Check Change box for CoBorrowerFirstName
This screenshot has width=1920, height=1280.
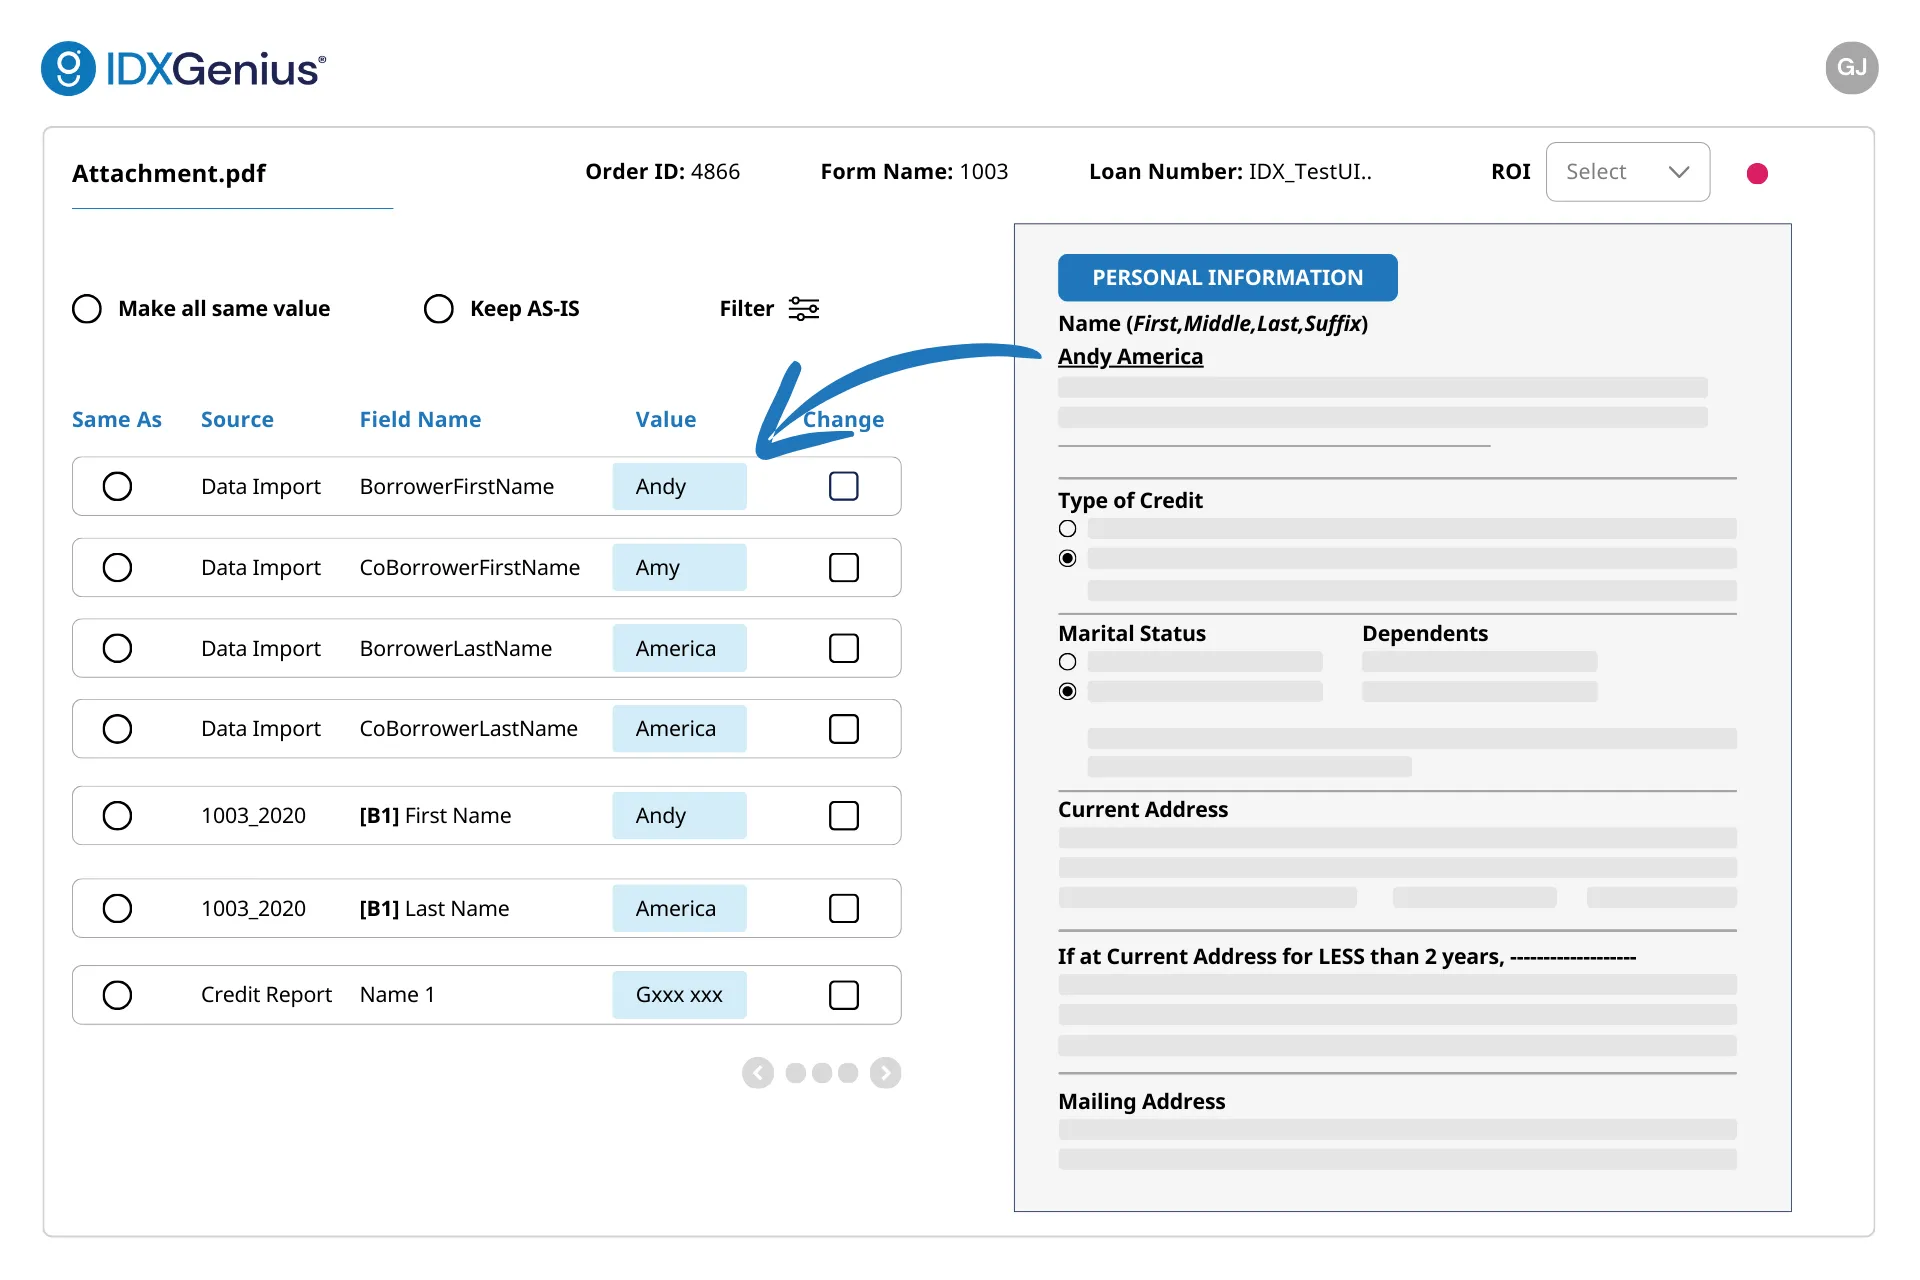tap(844, 567)
